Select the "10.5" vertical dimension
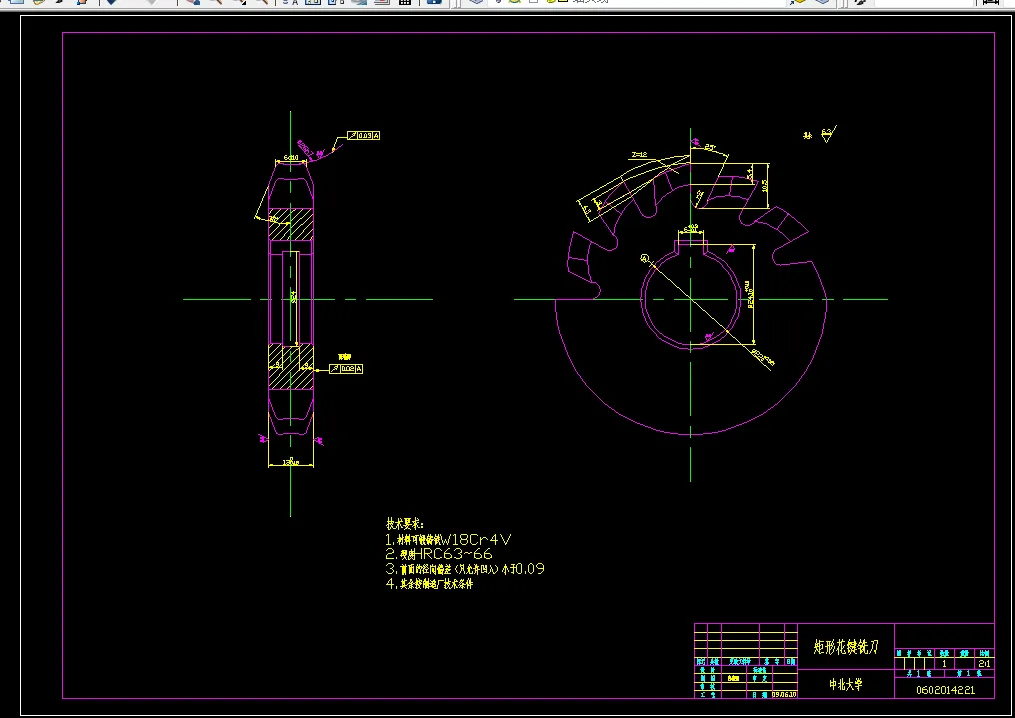 764,186
